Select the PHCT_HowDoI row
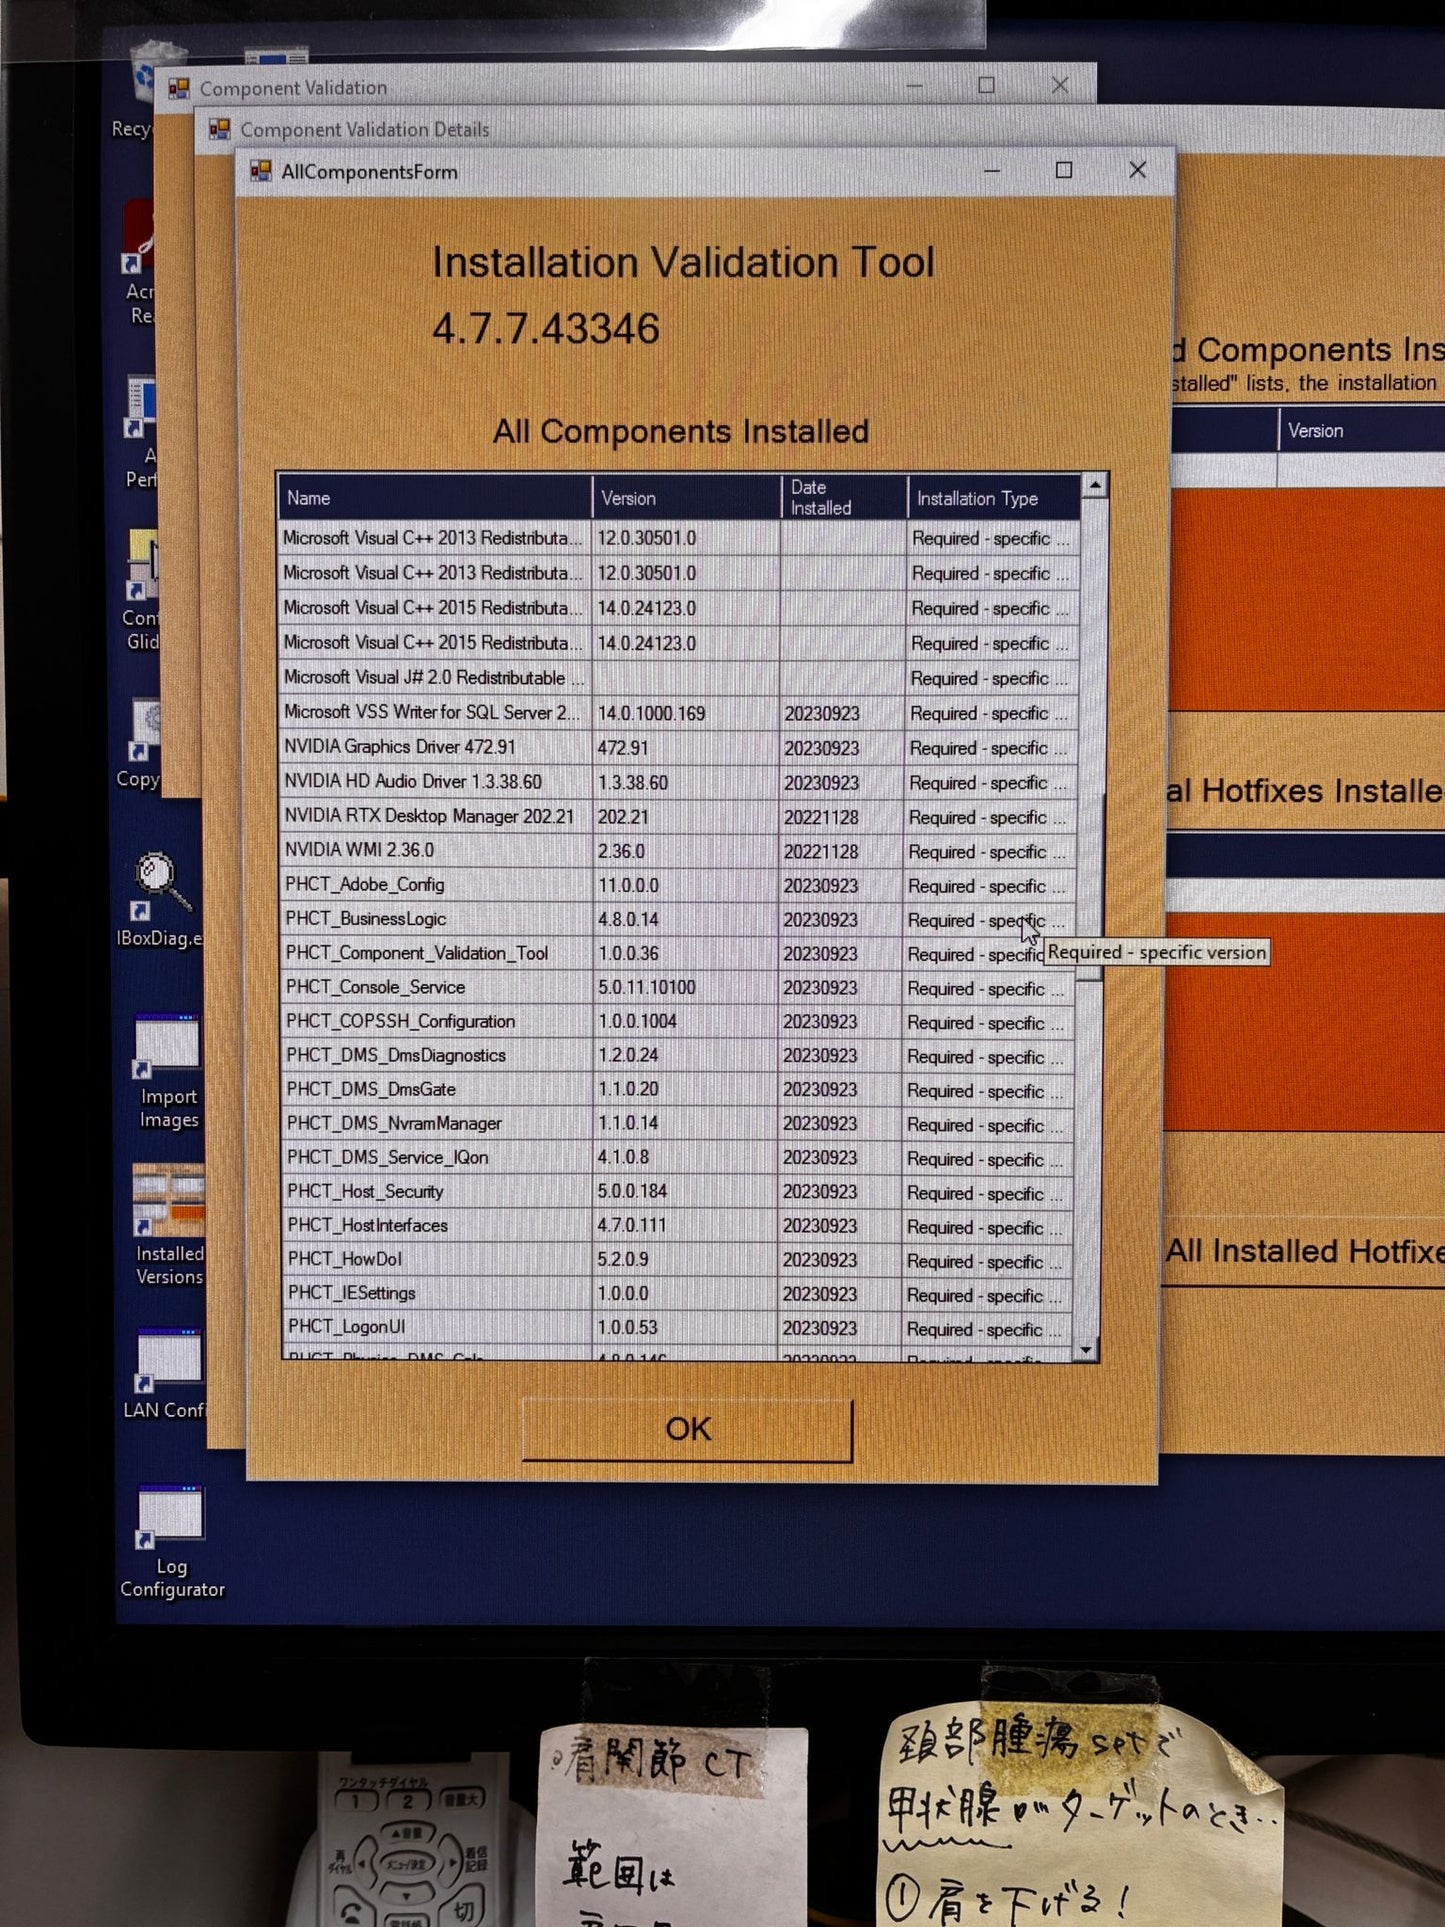 [679, 1260]
